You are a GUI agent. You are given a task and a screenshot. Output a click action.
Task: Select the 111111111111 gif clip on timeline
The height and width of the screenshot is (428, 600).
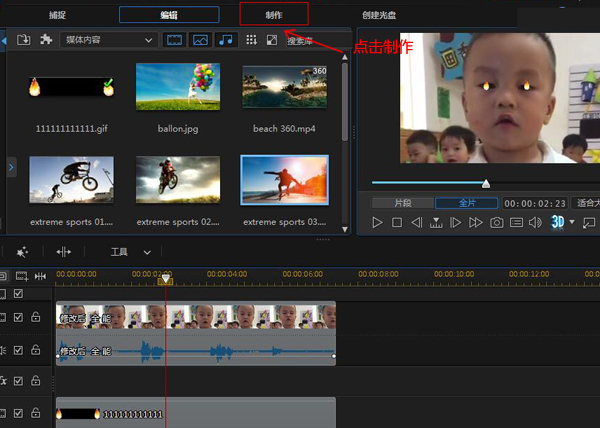pos(196,413)
